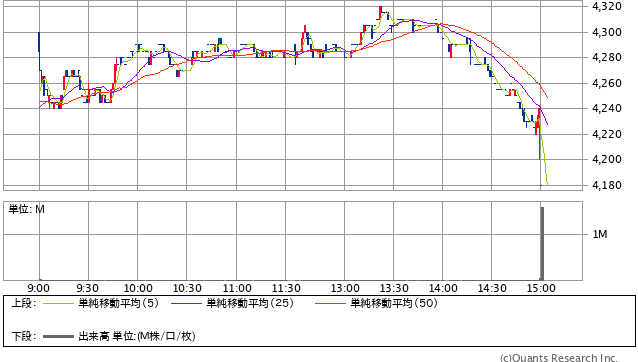638x362 pixels.
Task: Click the 単純移動平均(50) legend text
Action: [x=394, y=303]
